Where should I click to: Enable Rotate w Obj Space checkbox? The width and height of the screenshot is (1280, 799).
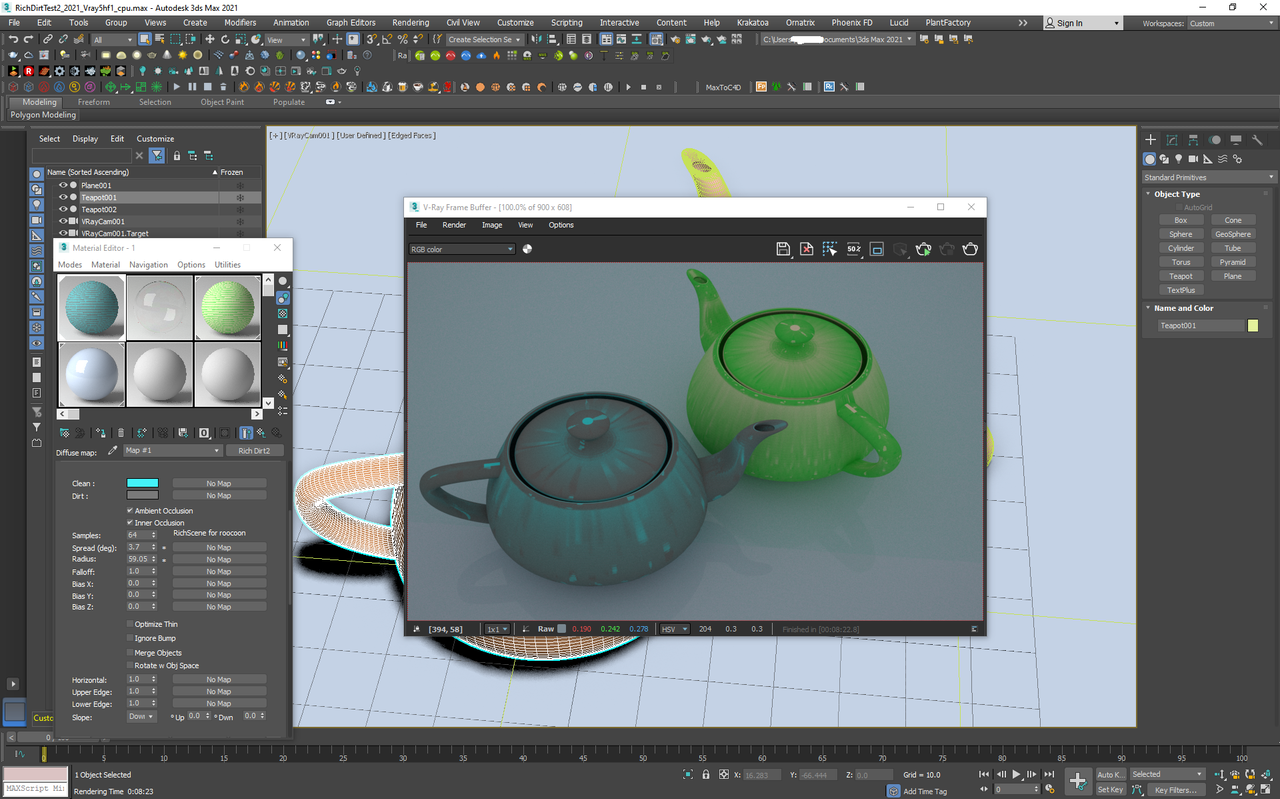point(130,666)
